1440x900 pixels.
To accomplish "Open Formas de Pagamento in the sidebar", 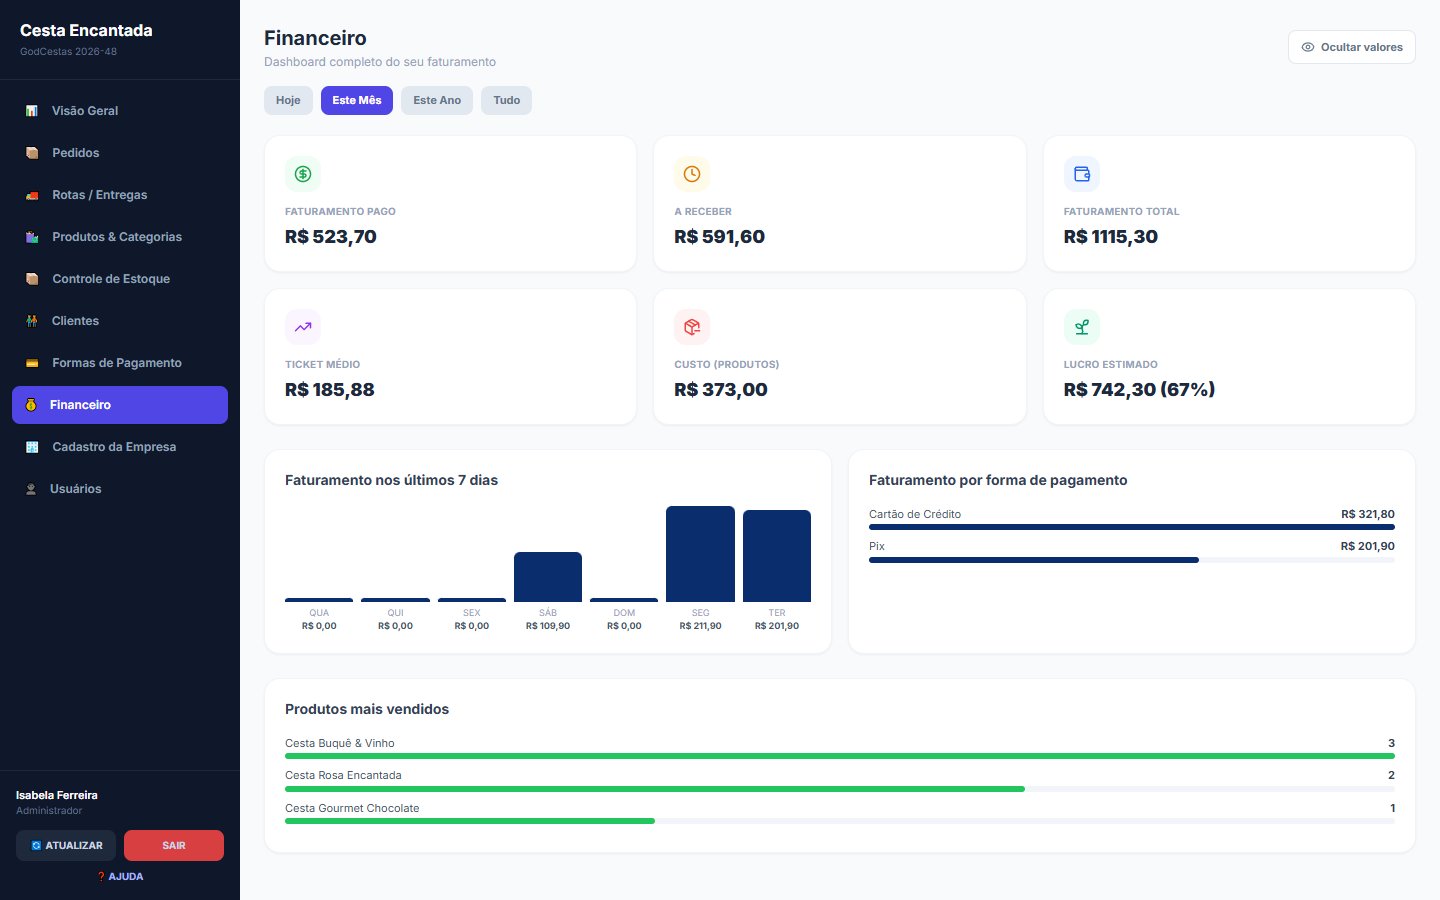I will coord(120,363).
